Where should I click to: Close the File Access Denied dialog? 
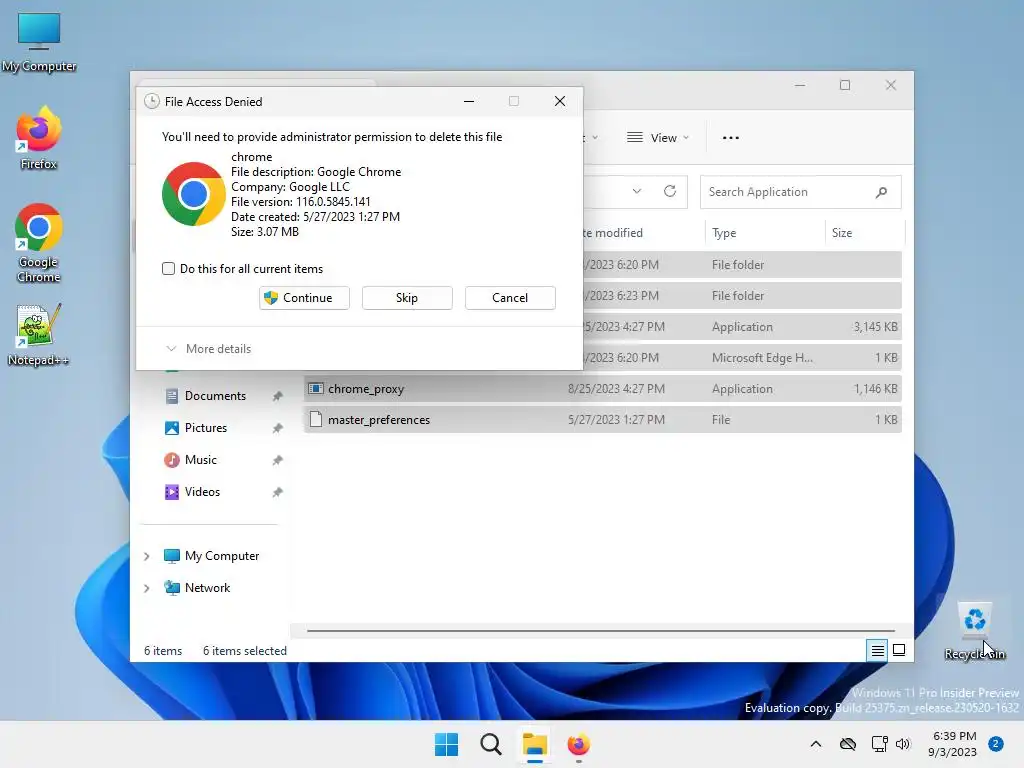[560, 101]
